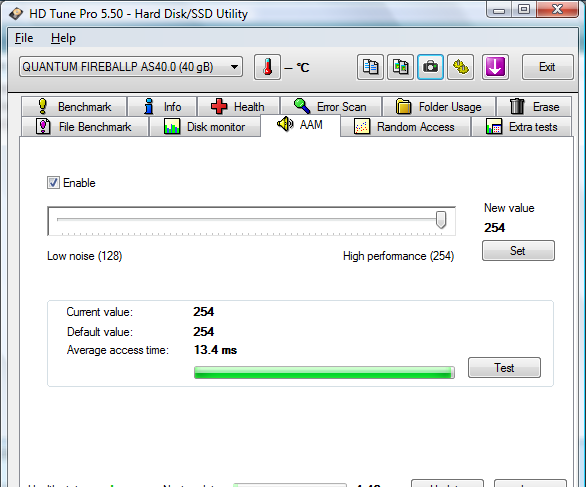
Task: Click the purple download arrow icon
Action: tap(495, 67)
